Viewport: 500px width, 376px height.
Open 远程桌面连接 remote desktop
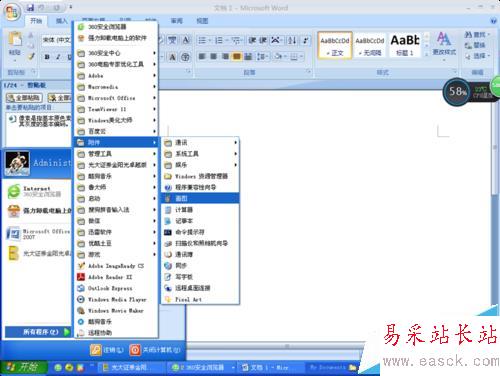coord(200,288)
